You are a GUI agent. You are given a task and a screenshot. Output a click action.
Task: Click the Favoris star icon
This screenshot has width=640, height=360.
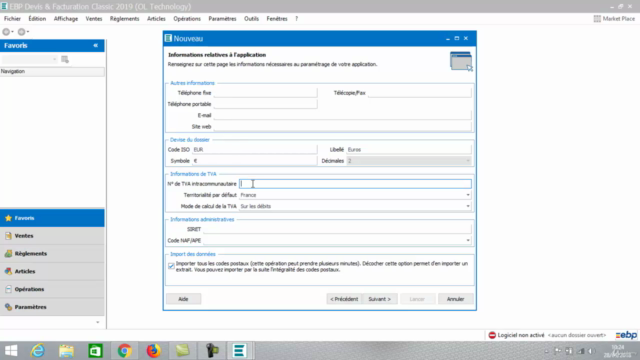pyautogui.click(x=8, y=218)
